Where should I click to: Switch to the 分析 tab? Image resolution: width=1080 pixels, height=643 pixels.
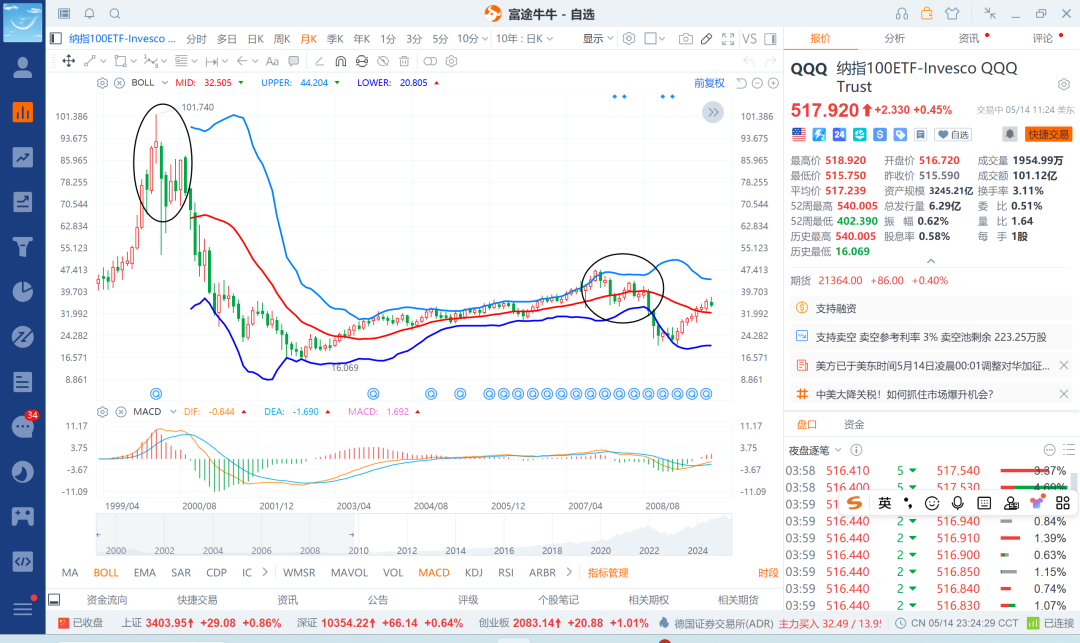tap(894, 38)
